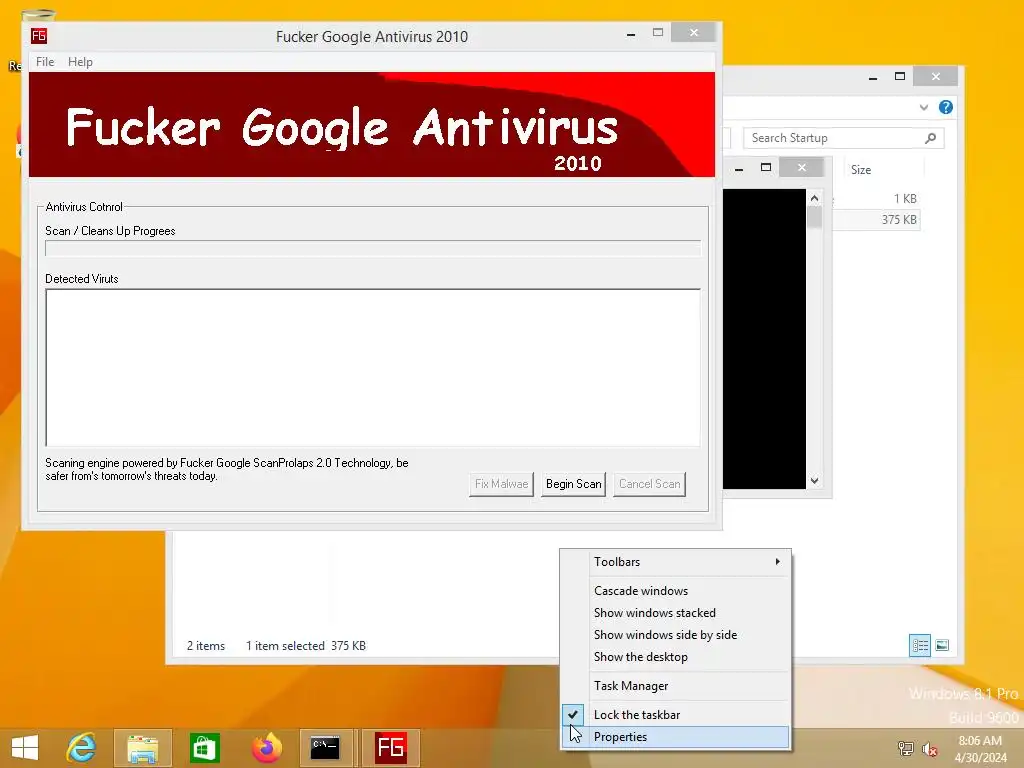
Task: Minimize the Explorer Startup window
Action: [x=873, y=77]
